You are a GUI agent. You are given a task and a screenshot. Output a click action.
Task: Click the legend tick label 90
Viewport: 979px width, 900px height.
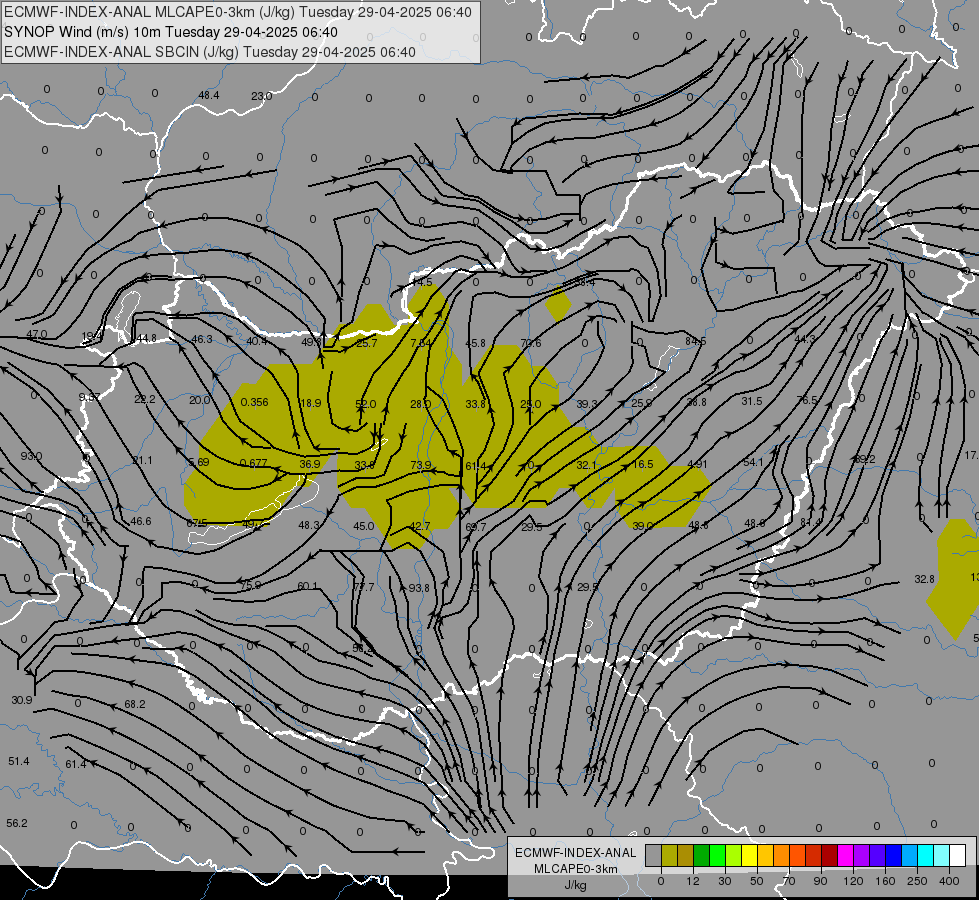tap(820, 881)
